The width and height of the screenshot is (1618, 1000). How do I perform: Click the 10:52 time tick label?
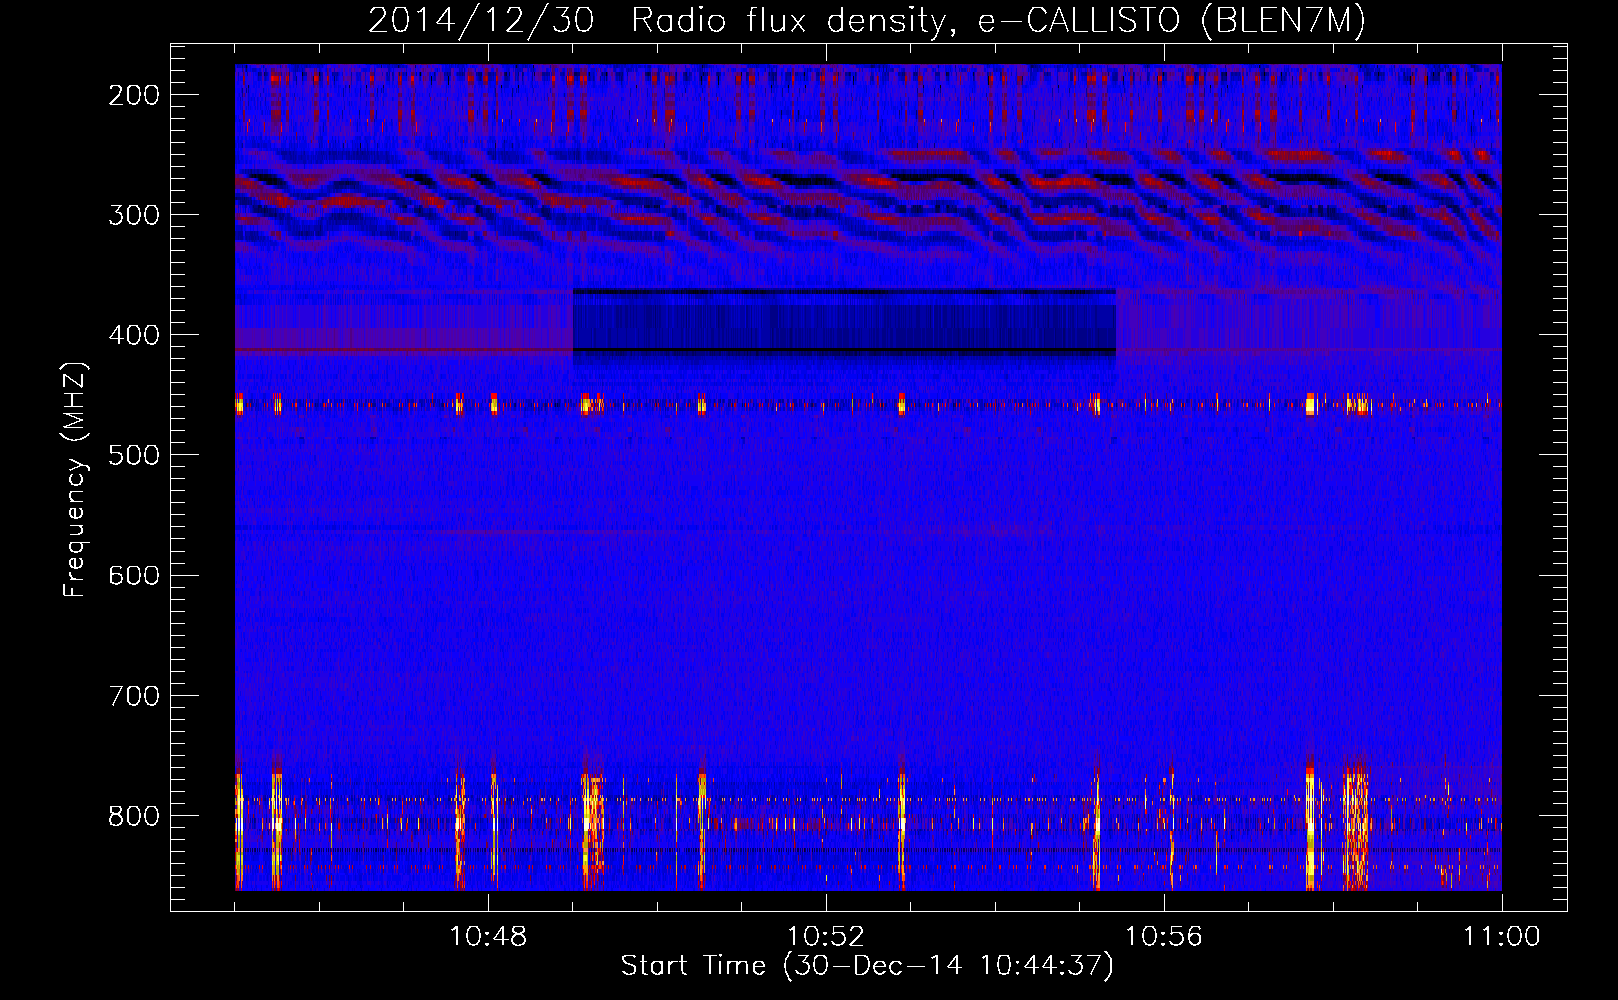(x=826, y=937)
